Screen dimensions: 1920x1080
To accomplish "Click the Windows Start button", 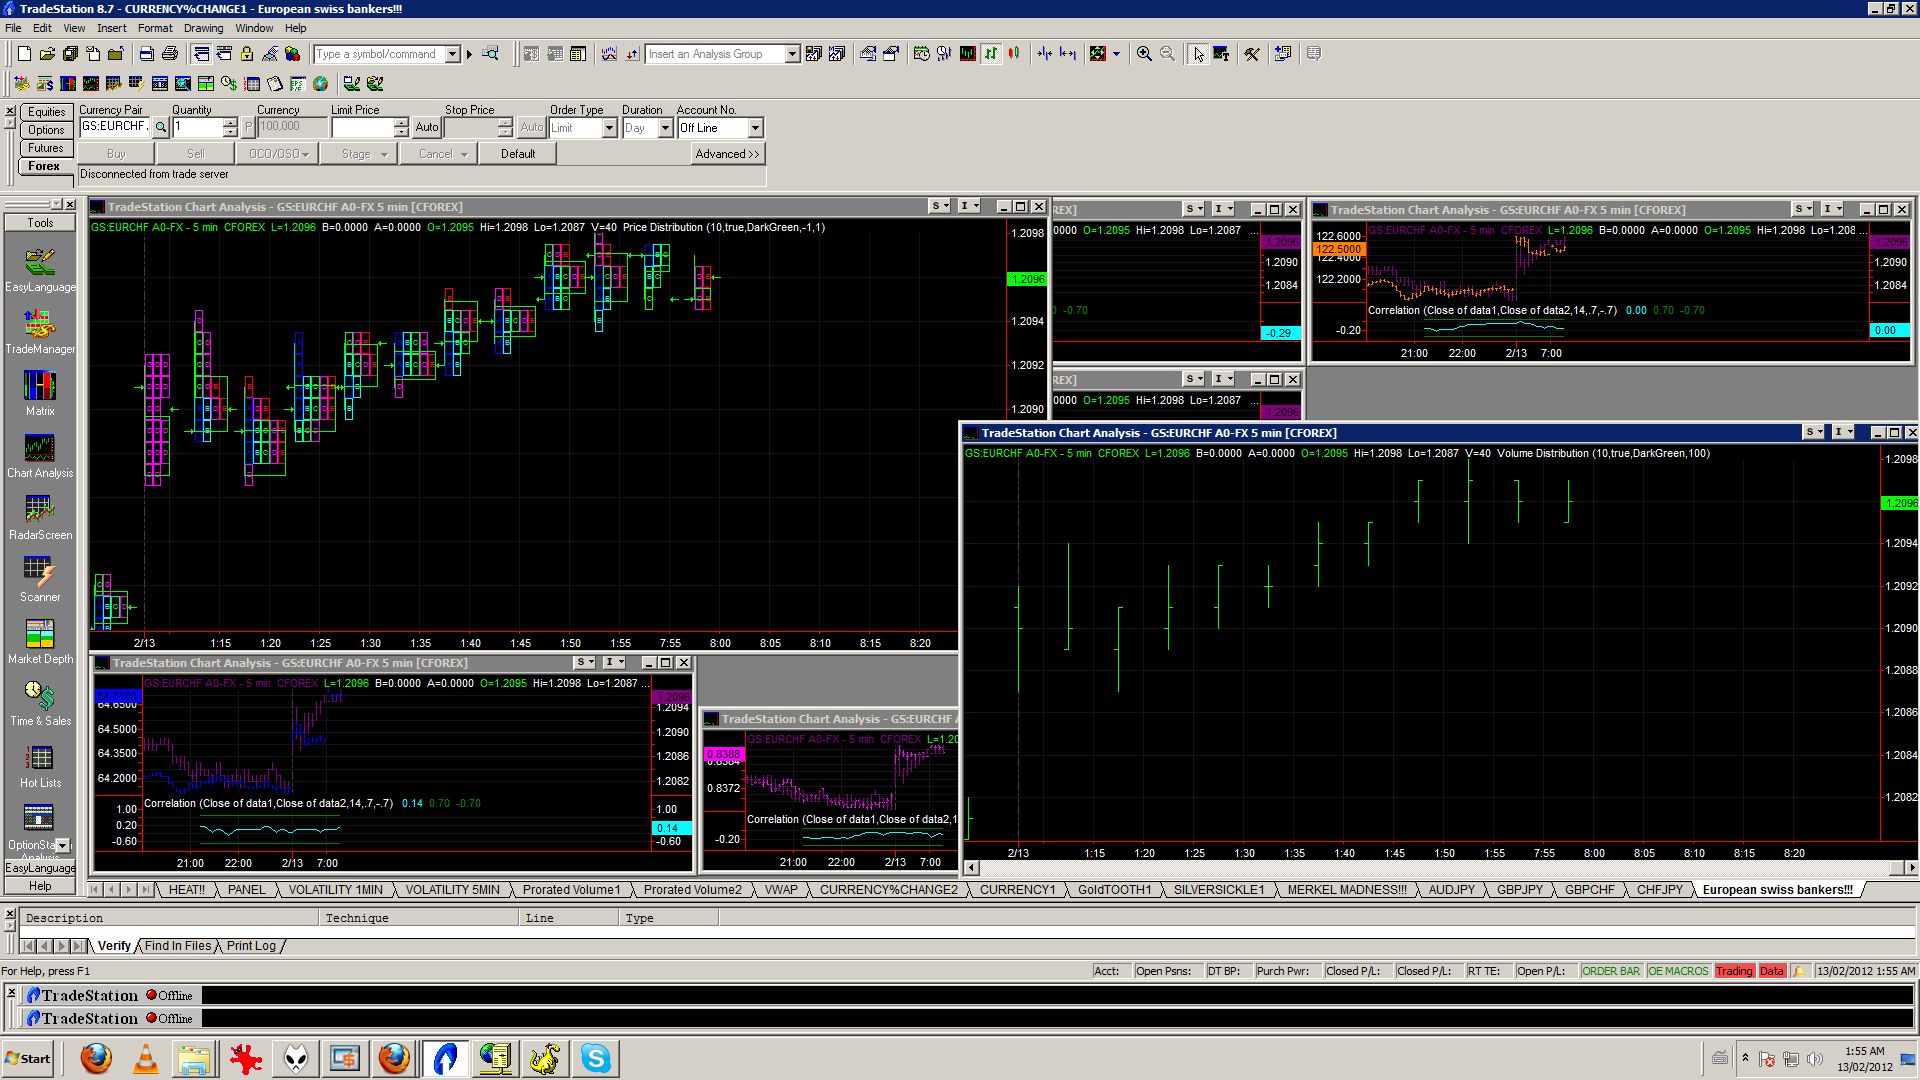I will pos(28,1058).
